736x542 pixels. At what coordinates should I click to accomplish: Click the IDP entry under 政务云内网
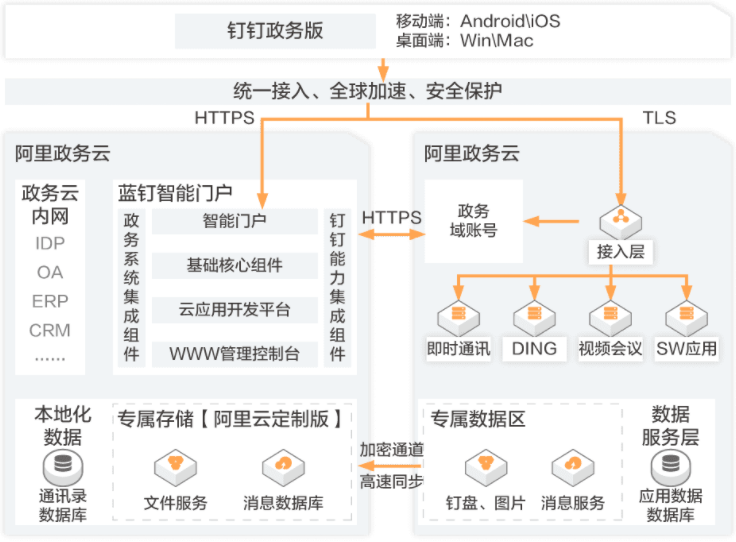point(50,244)
